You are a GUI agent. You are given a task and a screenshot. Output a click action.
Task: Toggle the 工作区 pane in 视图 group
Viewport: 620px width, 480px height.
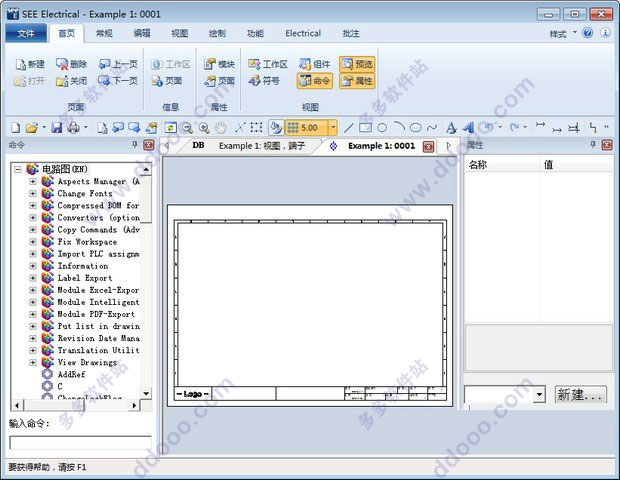[x=268, y=64]
